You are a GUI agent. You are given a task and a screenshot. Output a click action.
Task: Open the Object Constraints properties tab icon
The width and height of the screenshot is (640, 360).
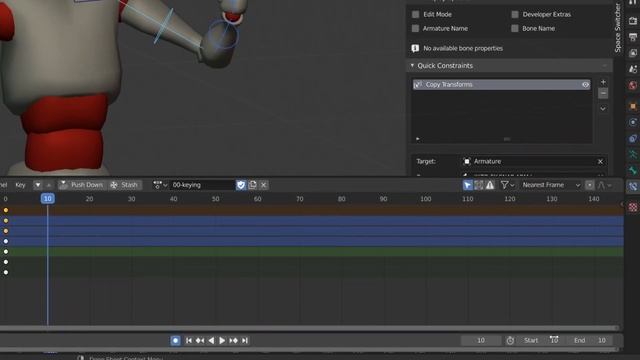coord(633,138)
